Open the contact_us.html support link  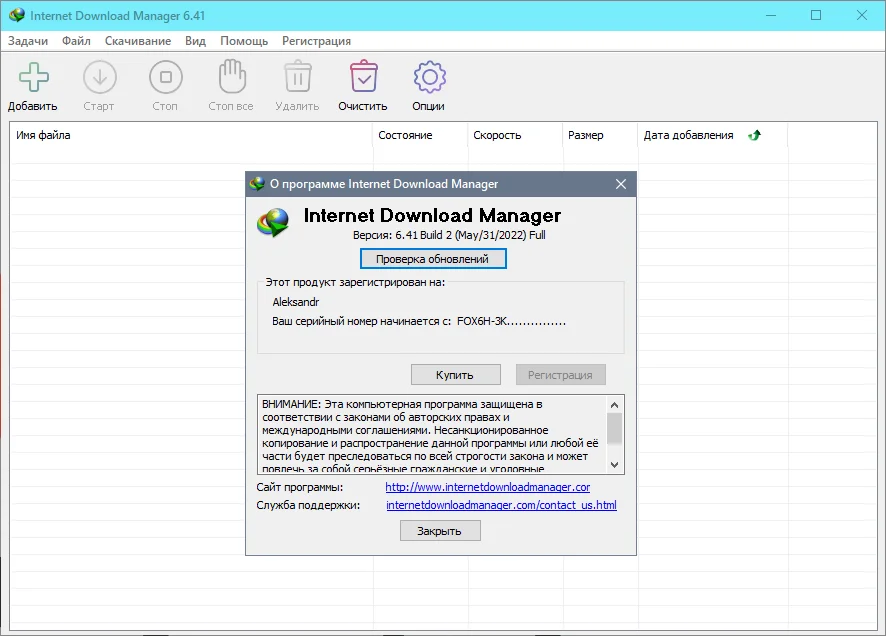(501, 505)
